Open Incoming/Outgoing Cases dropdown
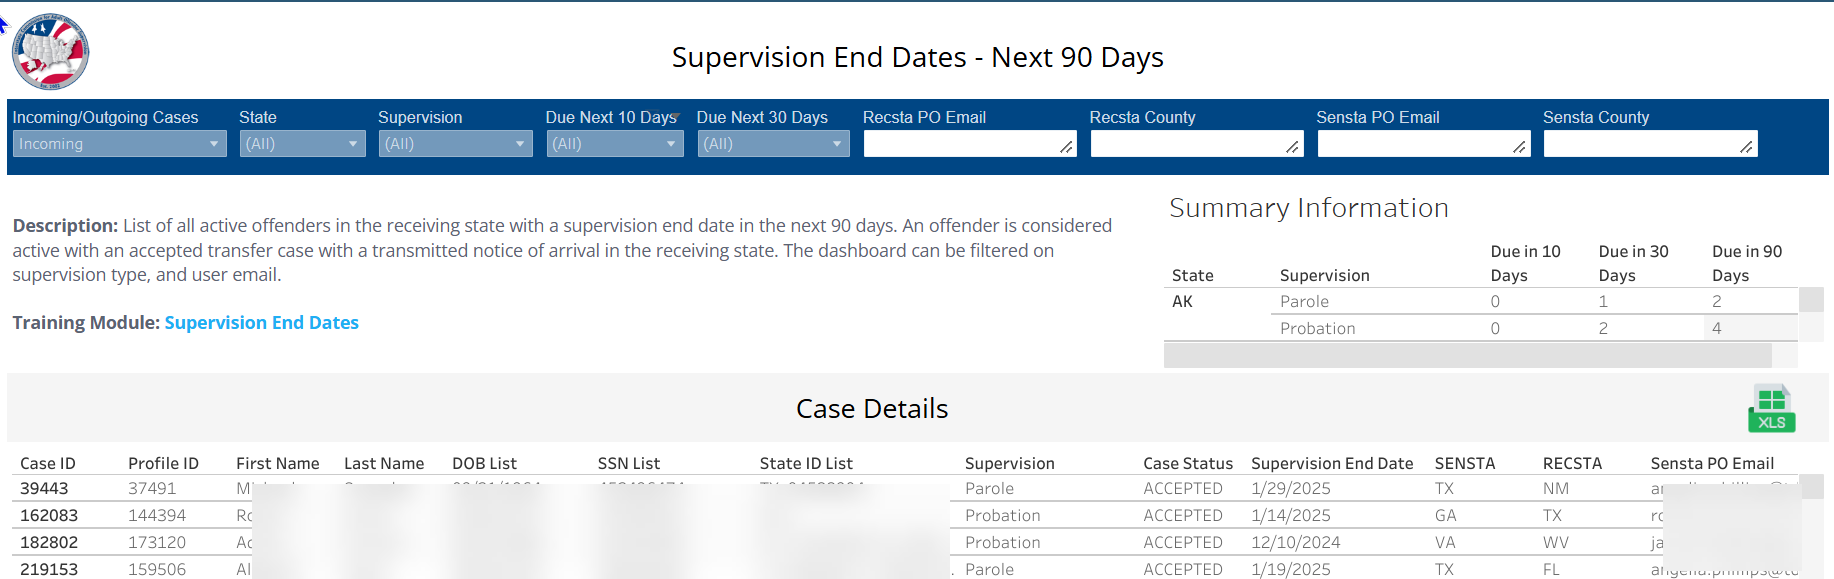1834x579 pixels. tap(119, 144)
